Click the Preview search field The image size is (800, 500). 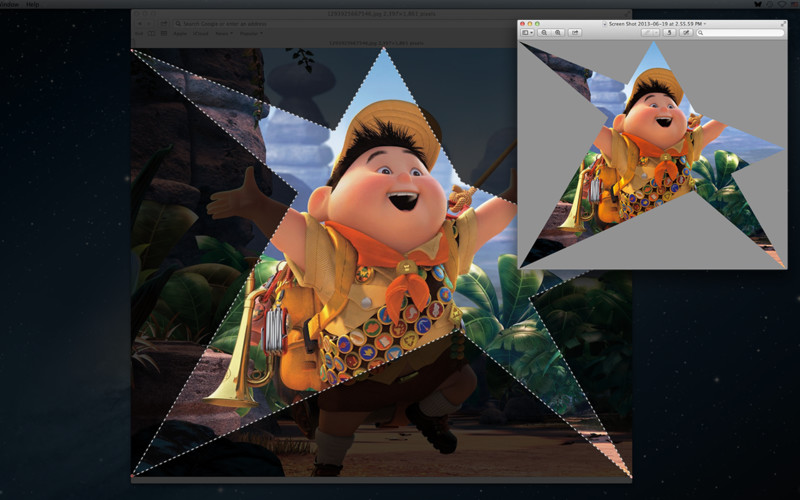(740, 33)
